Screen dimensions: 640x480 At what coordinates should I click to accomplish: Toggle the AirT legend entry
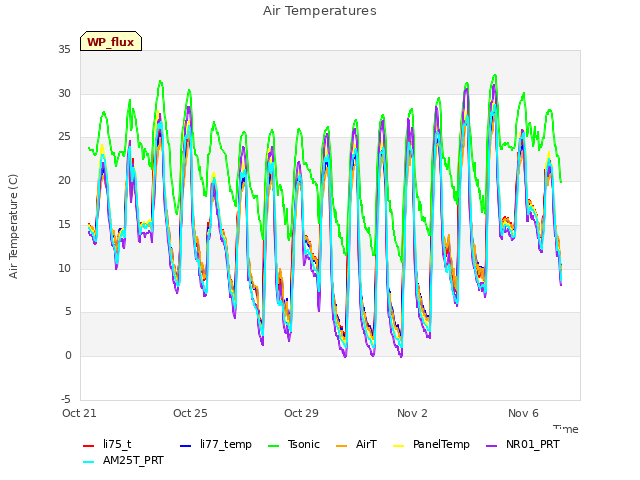pyautogui.click(x=356, y=444)
